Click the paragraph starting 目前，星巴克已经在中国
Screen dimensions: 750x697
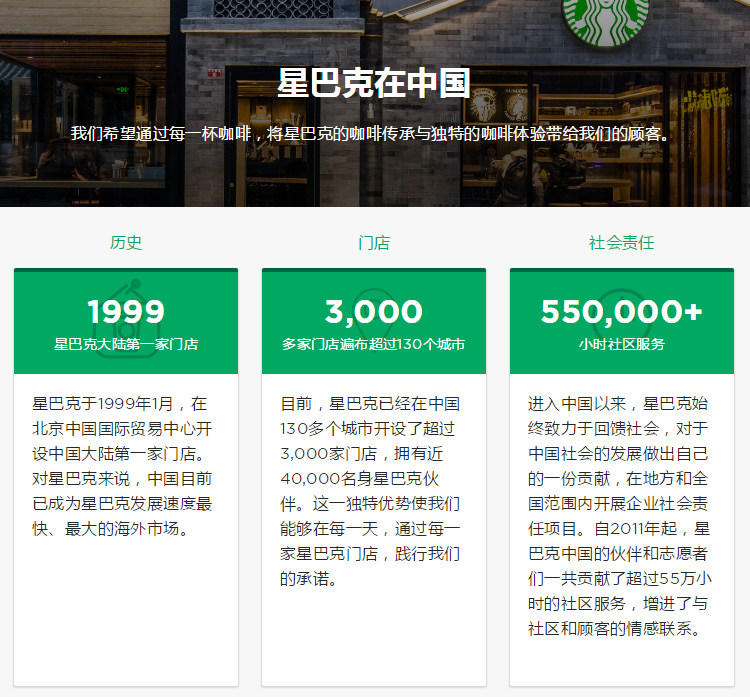coord(370,491)
